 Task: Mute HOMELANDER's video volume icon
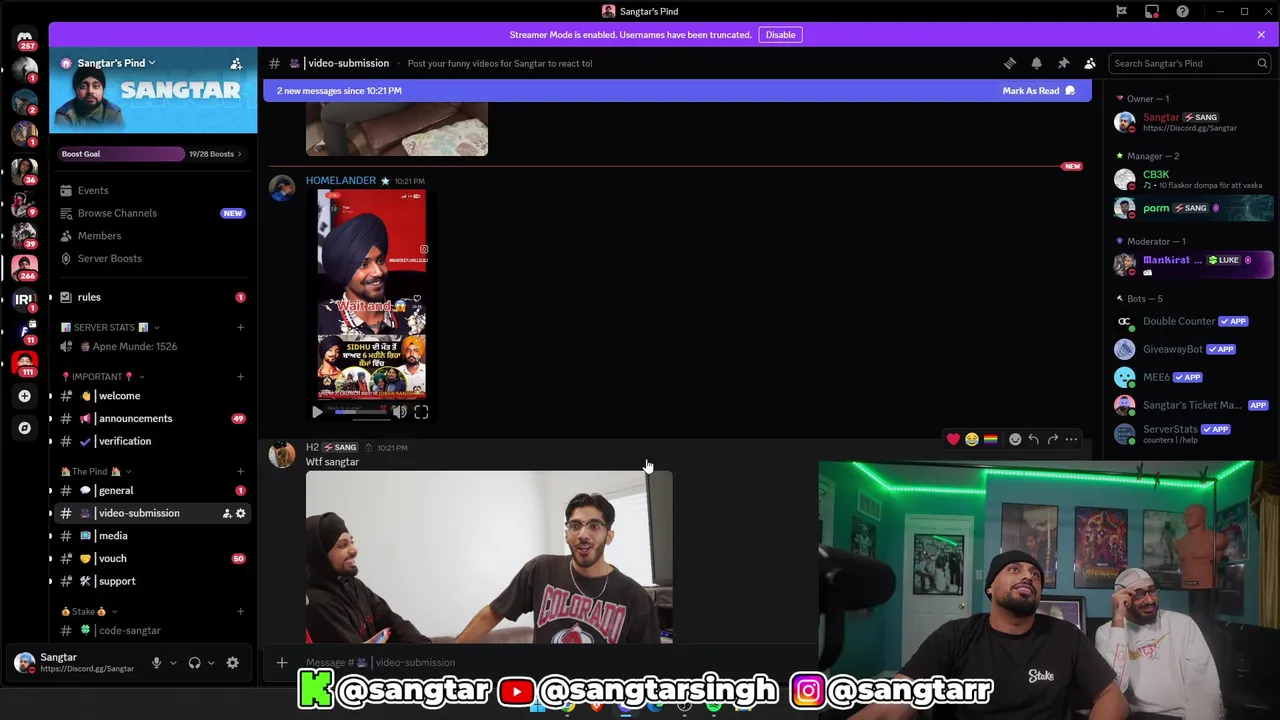(399, 412)
